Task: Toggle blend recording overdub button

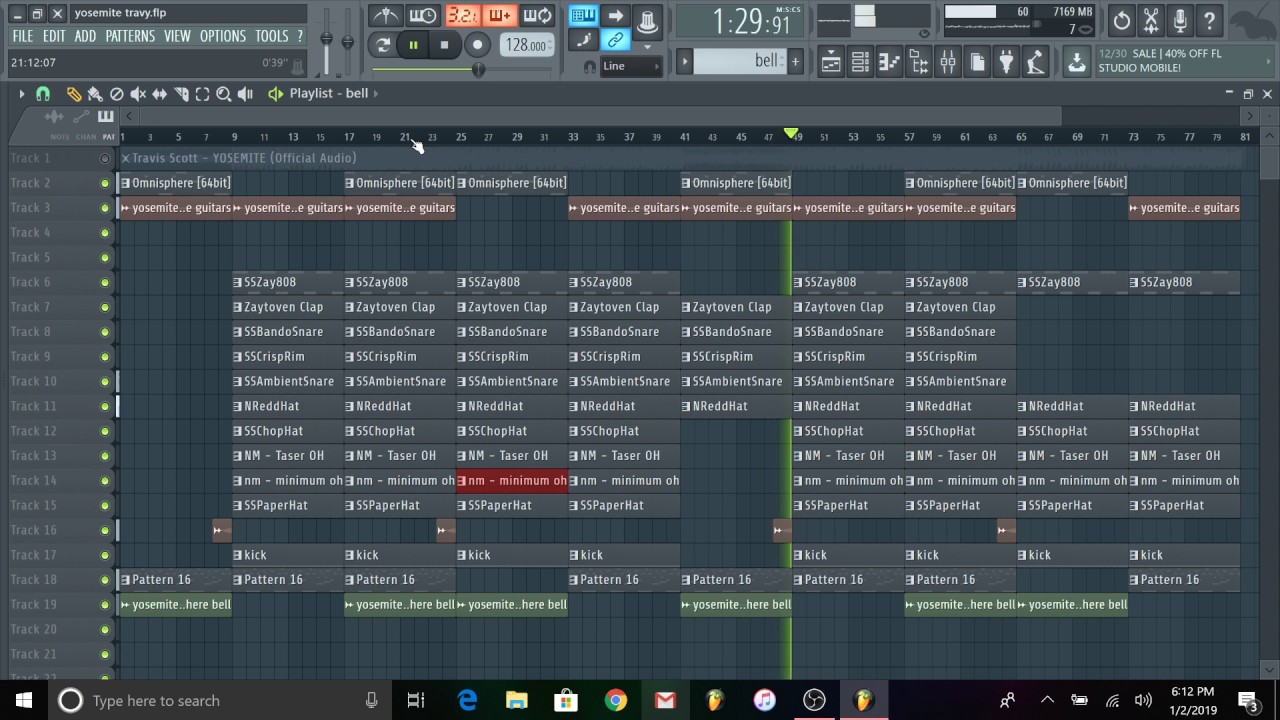Action: pos(500,16)
